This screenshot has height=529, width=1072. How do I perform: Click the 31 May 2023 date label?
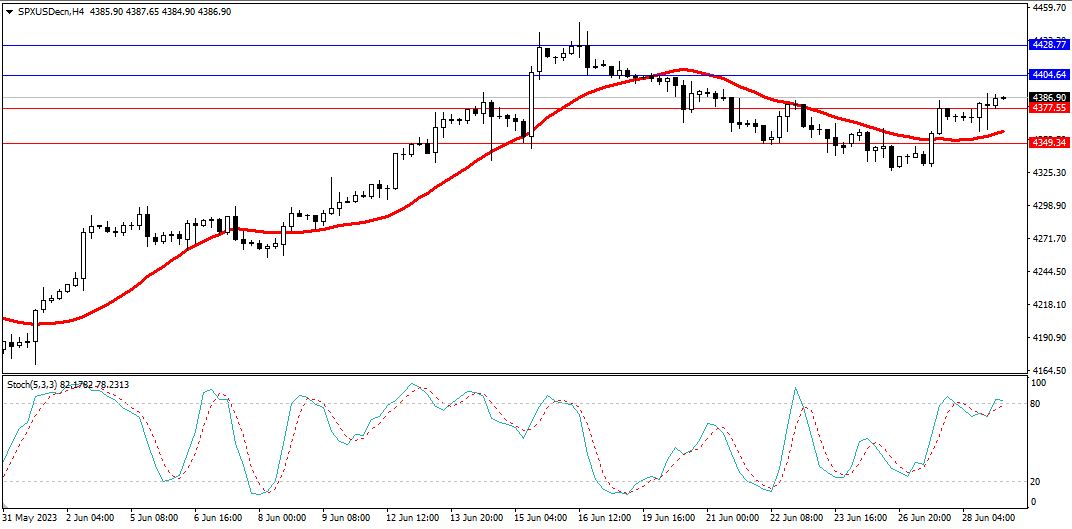(x=31, y=518)
